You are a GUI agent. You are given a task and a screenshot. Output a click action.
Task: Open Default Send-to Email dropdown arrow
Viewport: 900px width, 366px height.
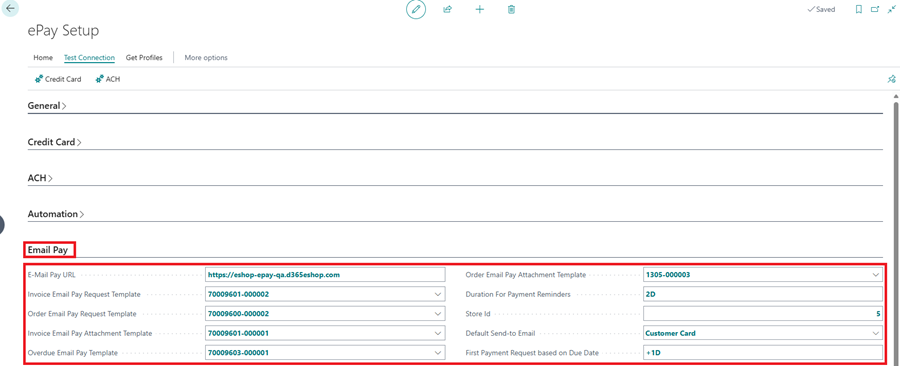pos(875,333)
